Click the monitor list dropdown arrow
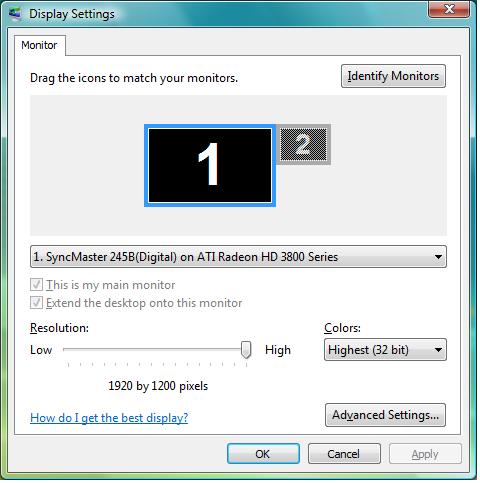 [x=438, y=257]
